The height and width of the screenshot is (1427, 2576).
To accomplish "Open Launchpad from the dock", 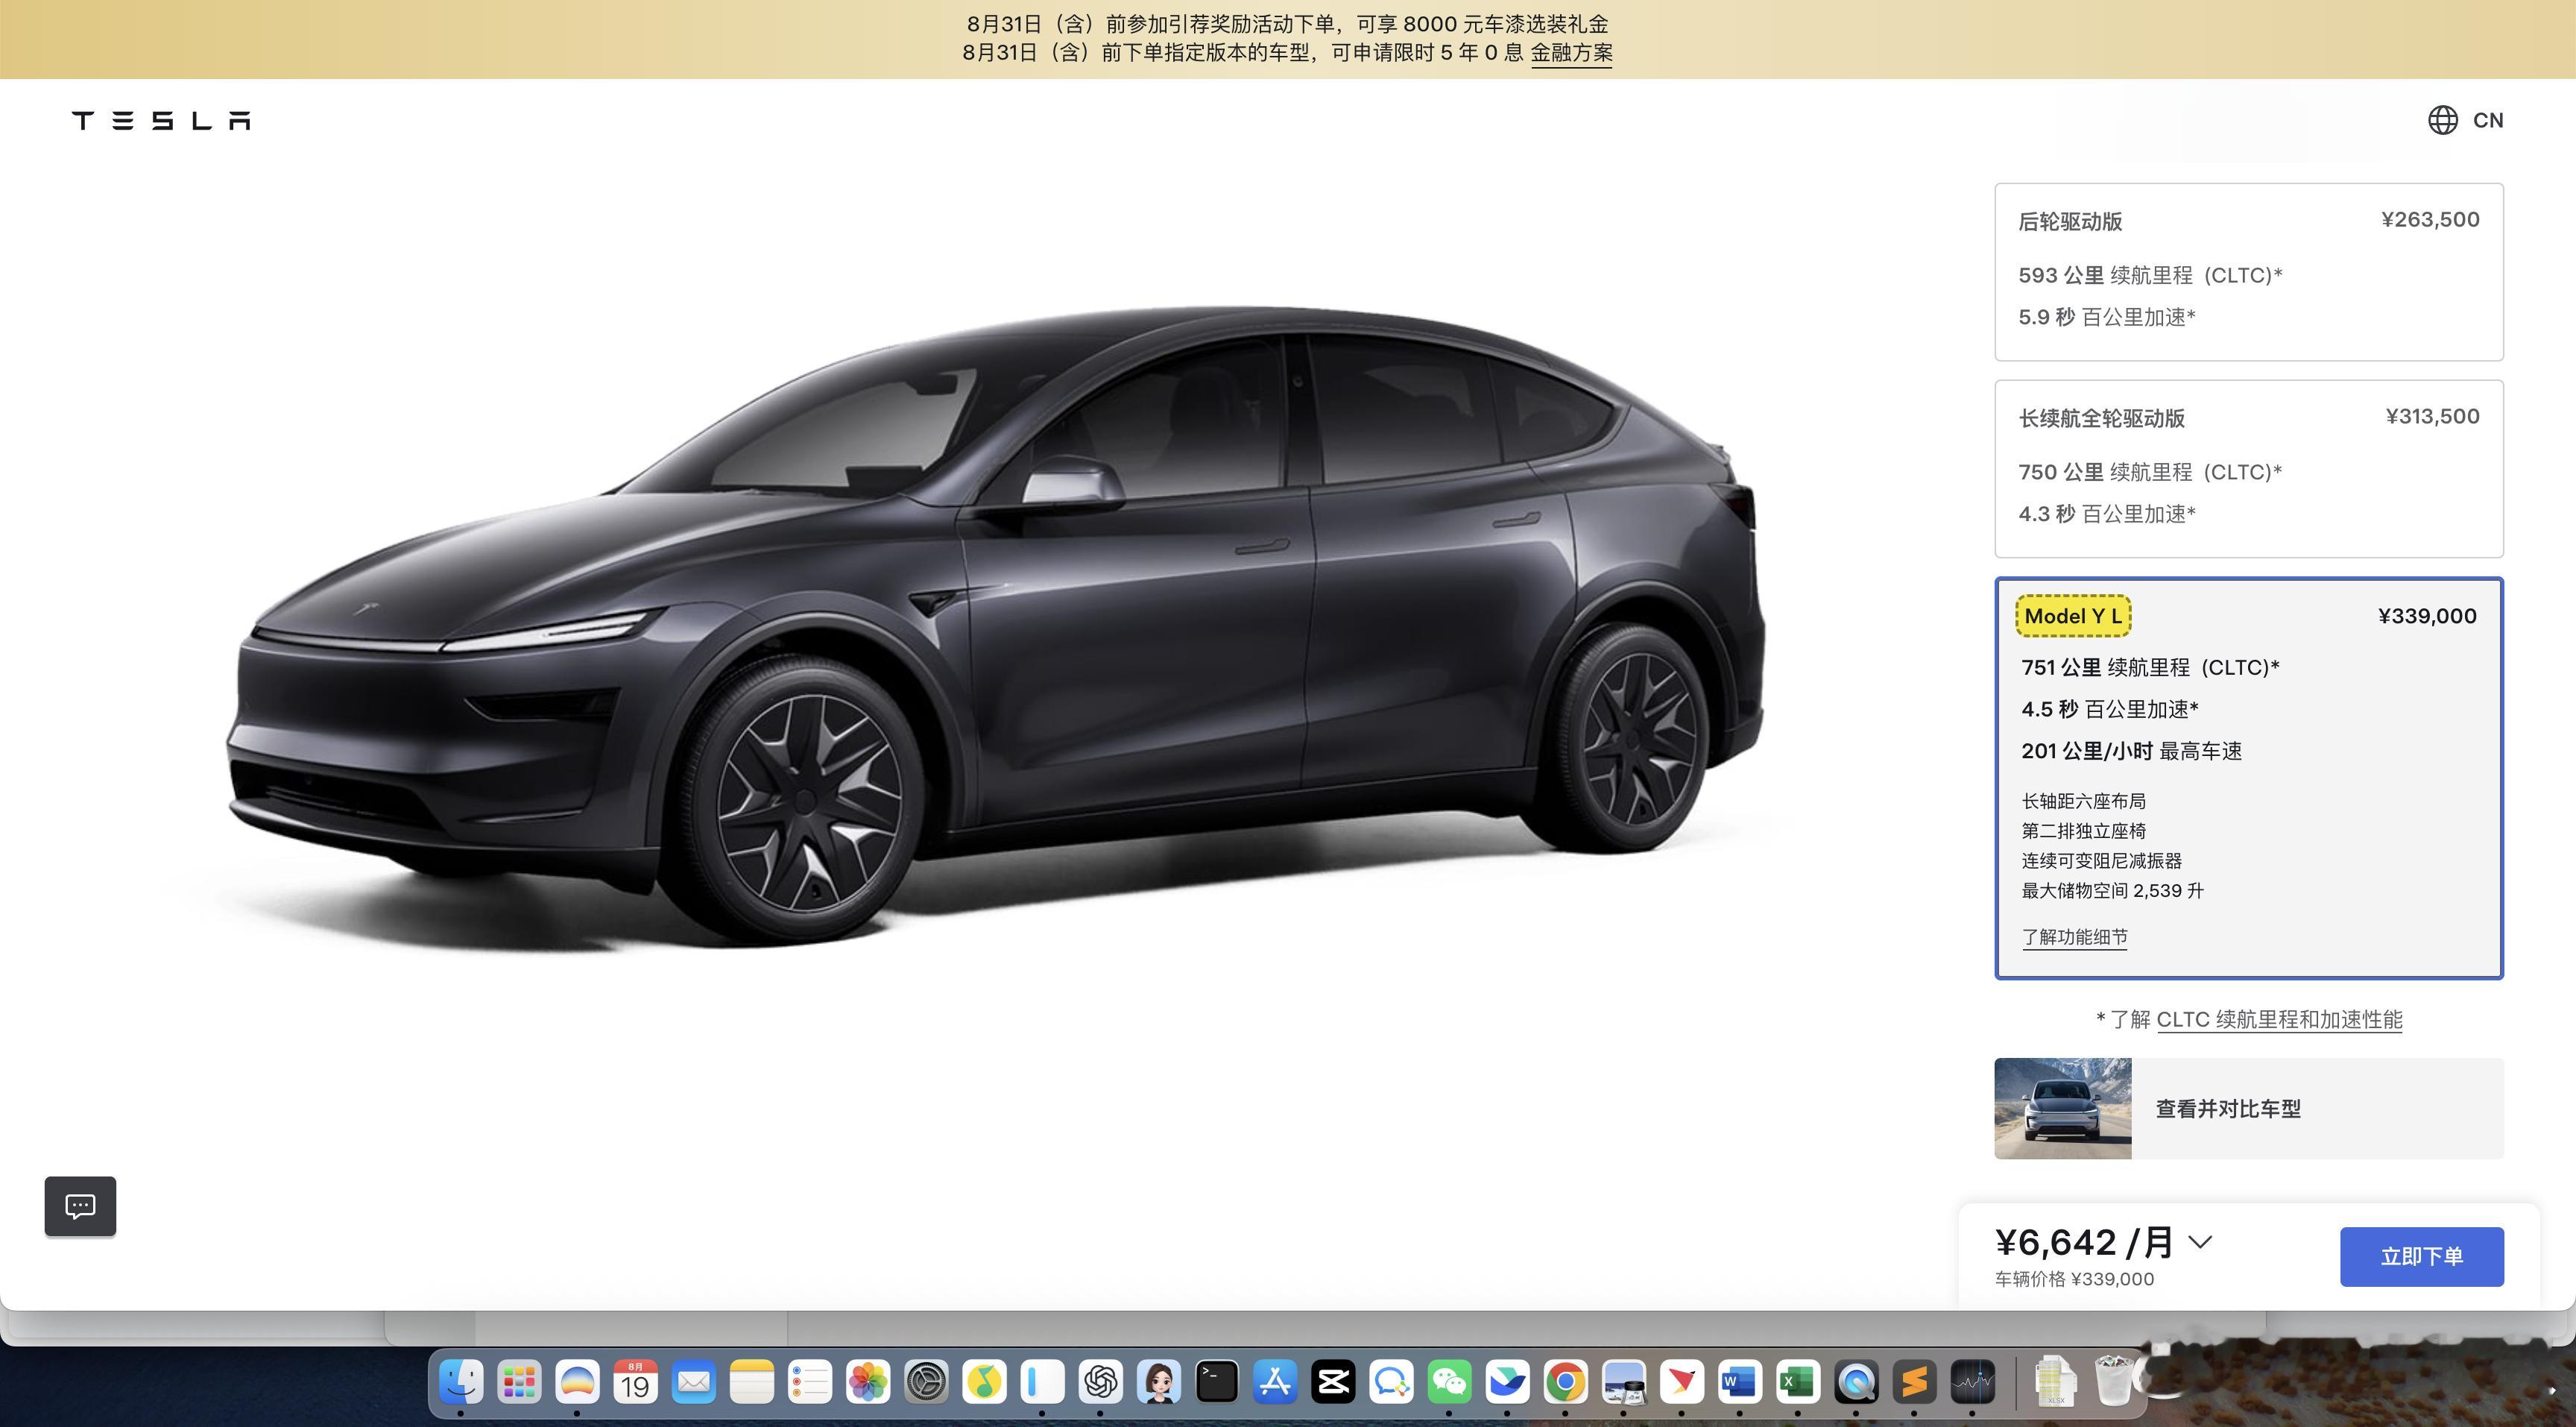I will point(519,1383).
